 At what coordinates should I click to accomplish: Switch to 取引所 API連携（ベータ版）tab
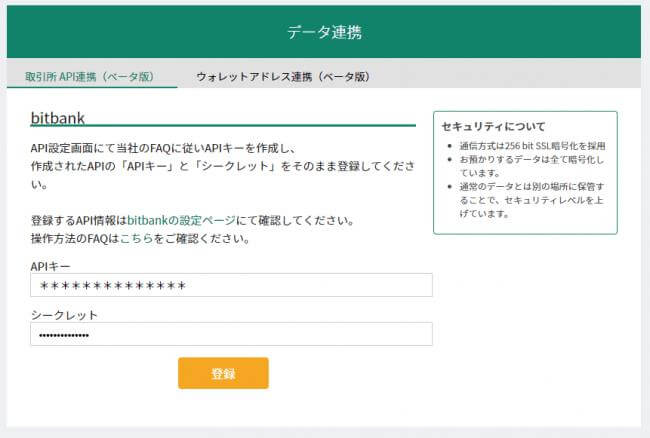click(90, 77)
